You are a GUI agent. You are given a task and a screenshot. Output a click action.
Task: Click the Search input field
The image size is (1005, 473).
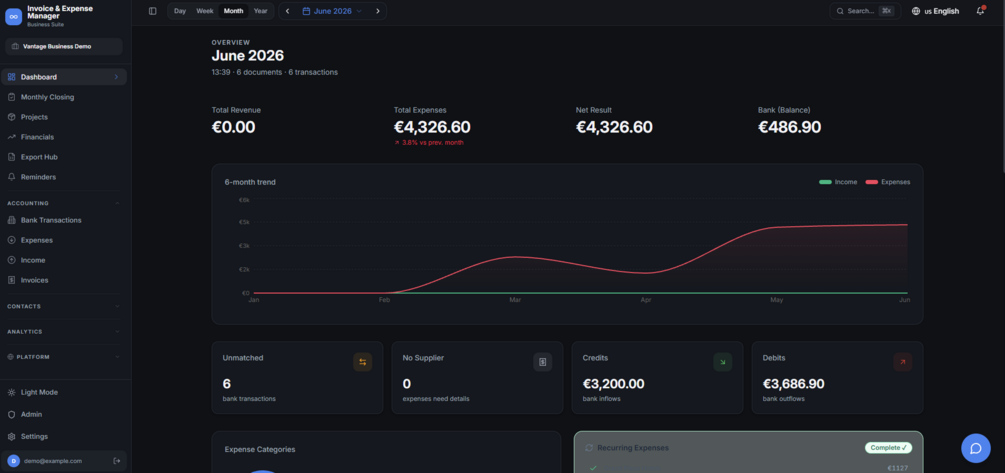click(x=865, y=11)
